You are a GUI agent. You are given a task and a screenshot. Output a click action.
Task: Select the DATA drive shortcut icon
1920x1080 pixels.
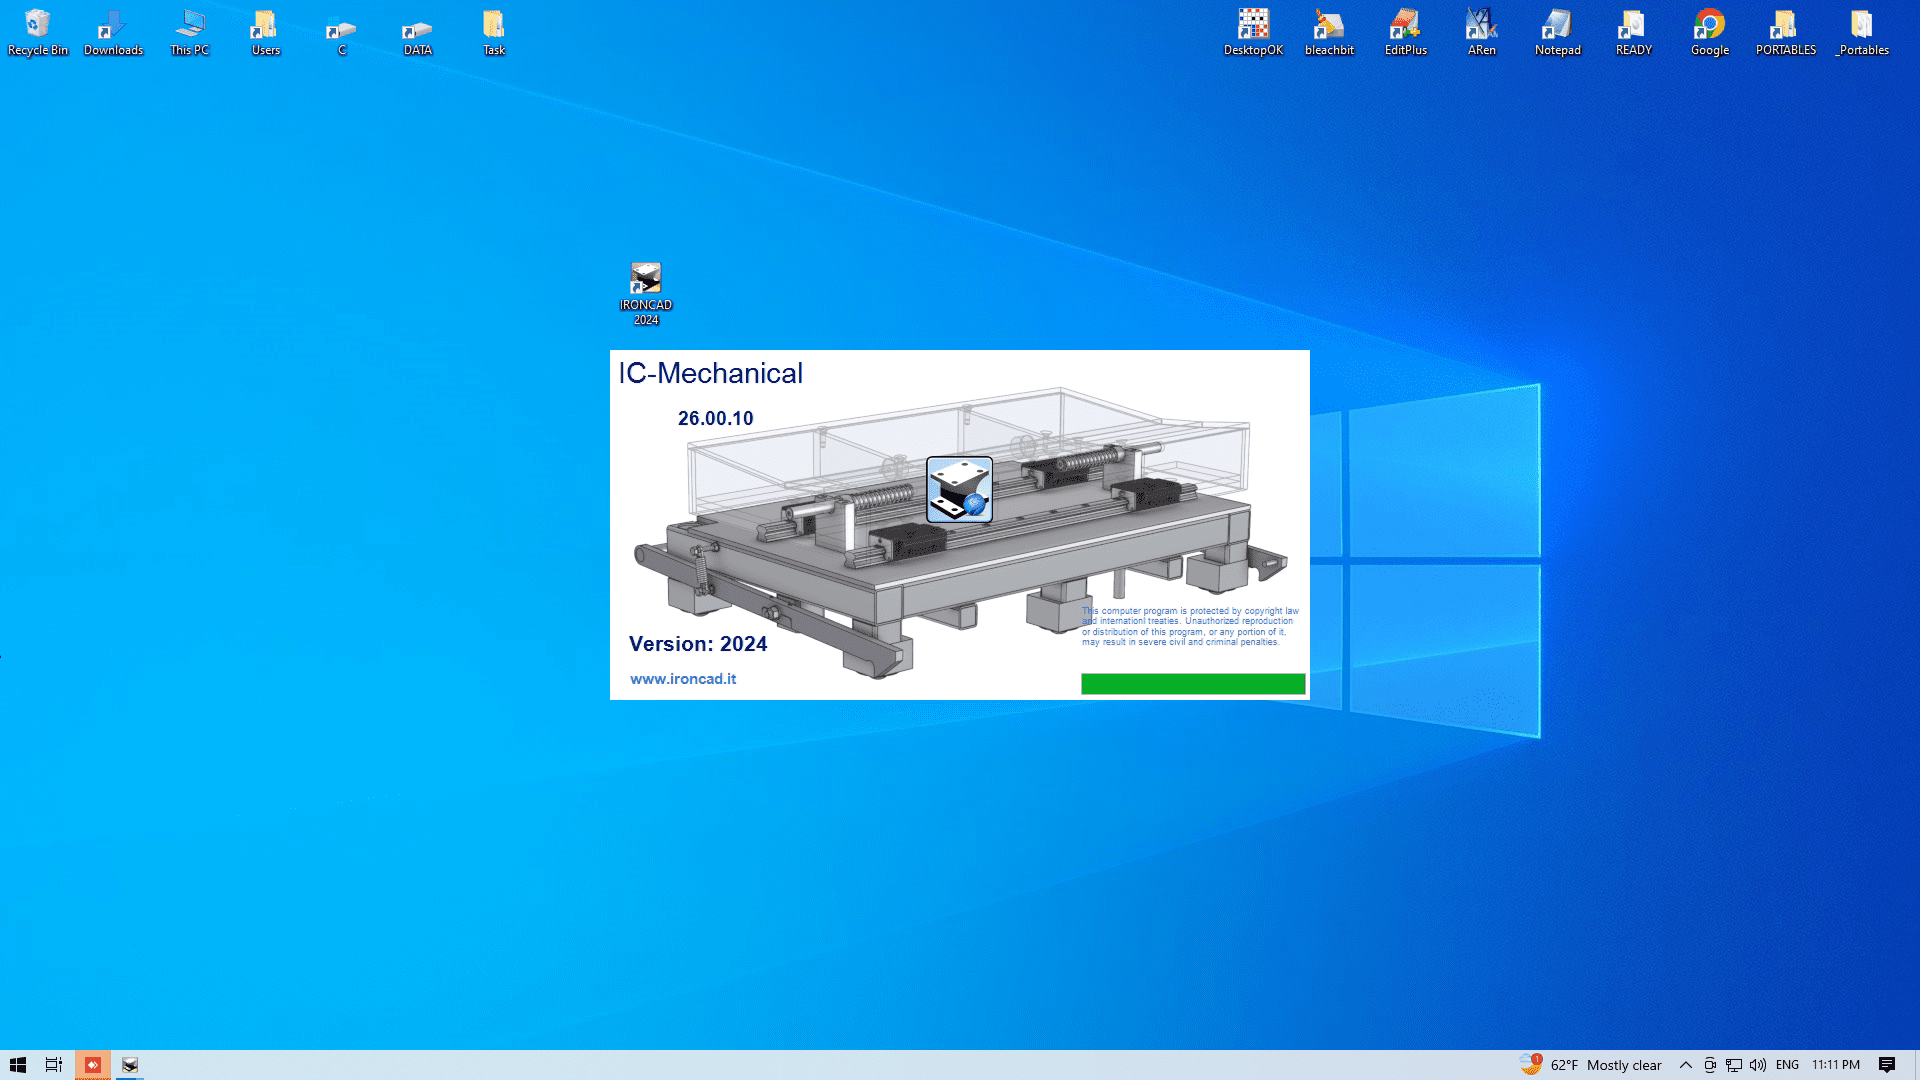417,32
